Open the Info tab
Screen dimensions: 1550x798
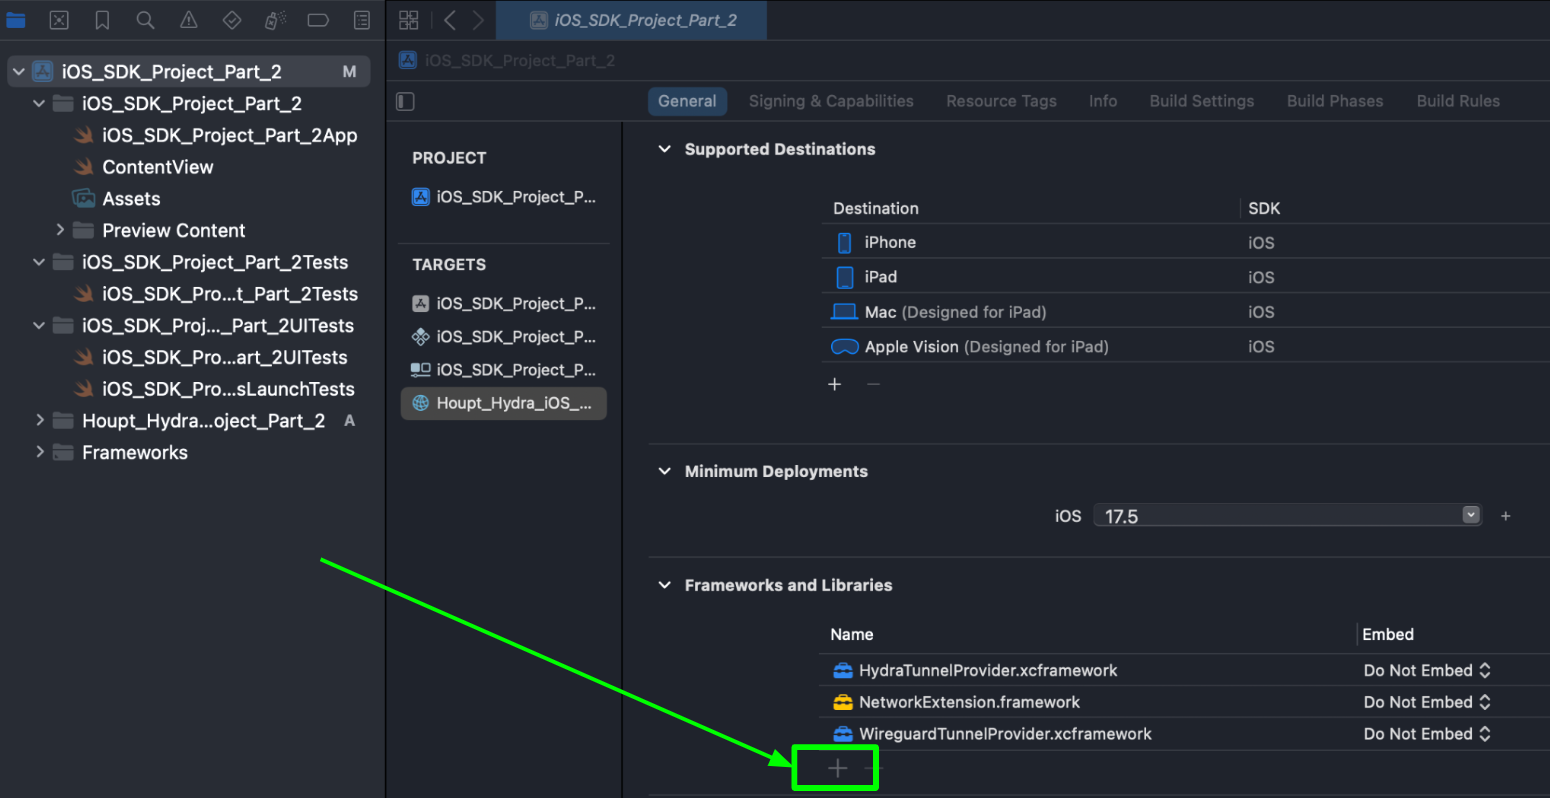pyautogui.click(x=1103, y=101)
